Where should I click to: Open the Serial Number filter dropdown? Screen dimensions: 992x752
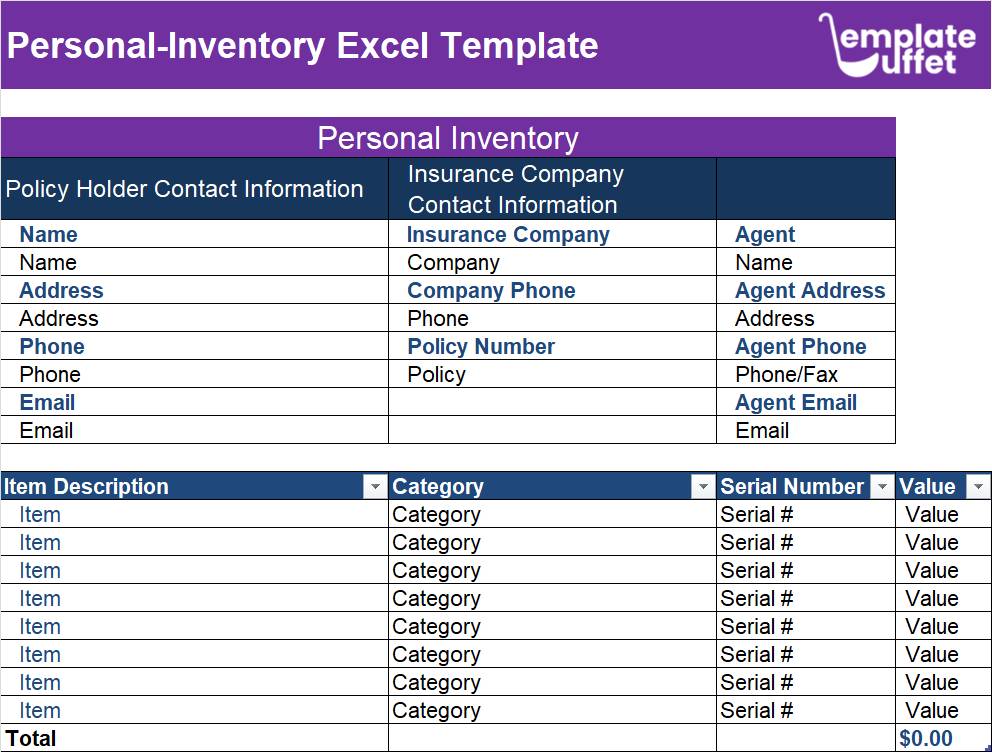tap(882, 486)
